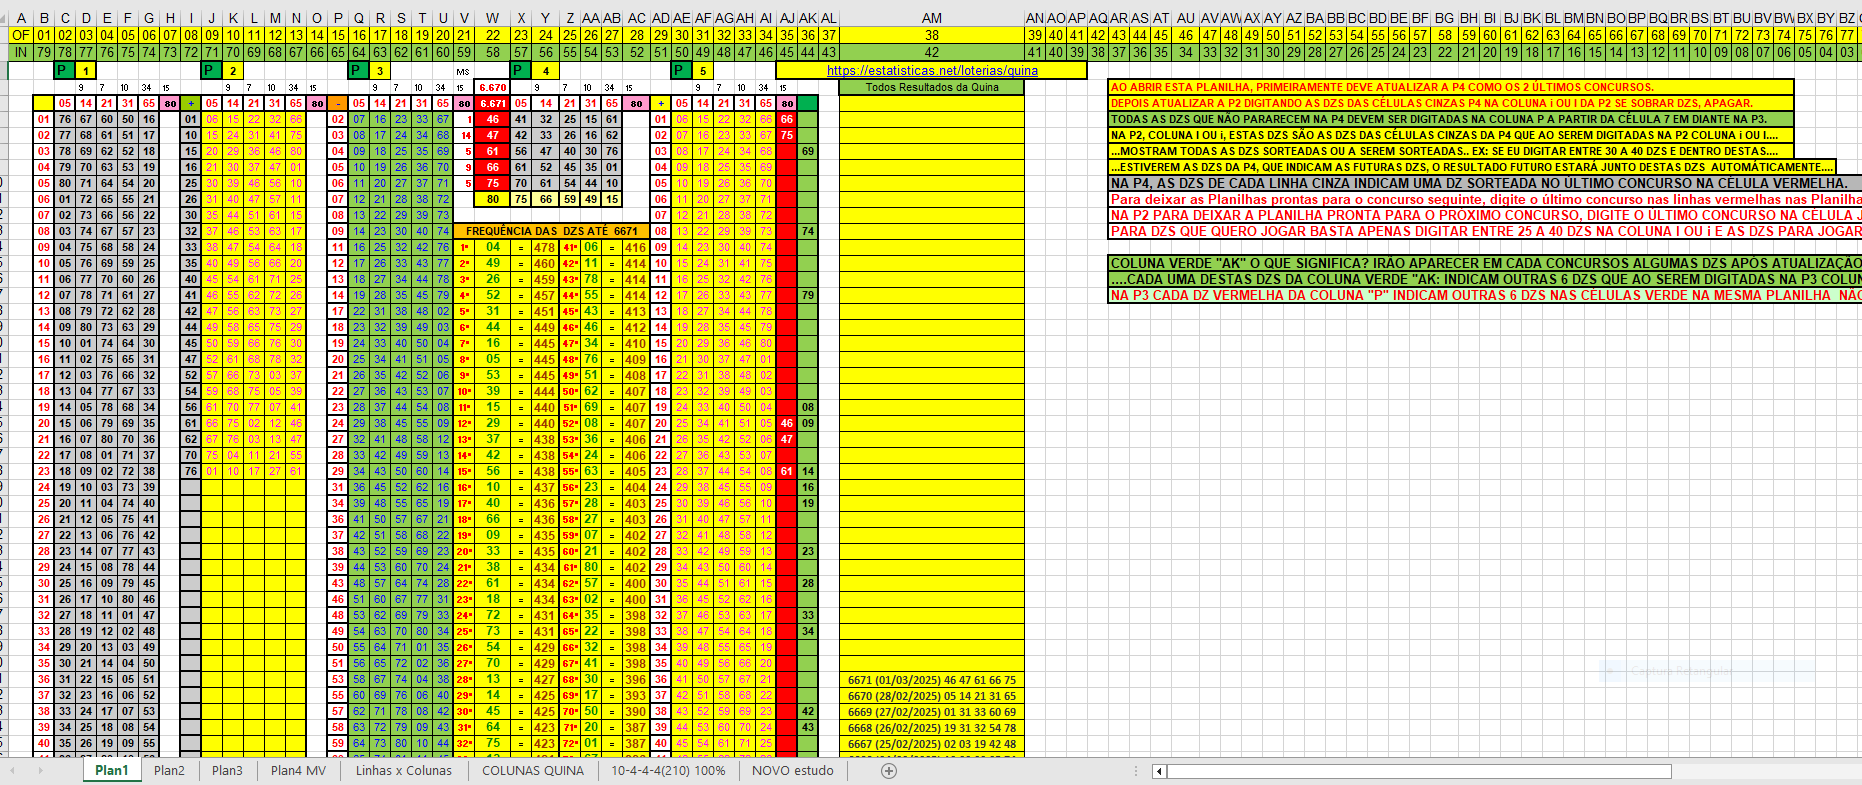
Task: Select the orange '-' cell in column P
Action: pos(338,103)
